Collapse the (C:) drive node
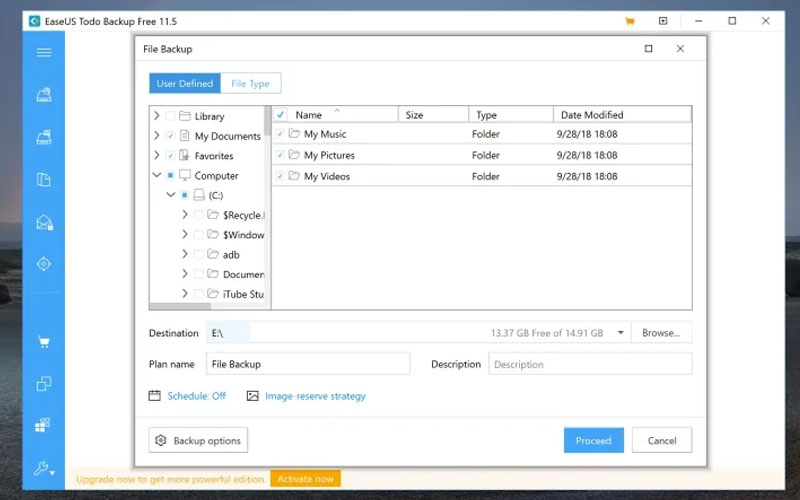Viewport: 800px width, 500px height. click(x=171, y=195)
